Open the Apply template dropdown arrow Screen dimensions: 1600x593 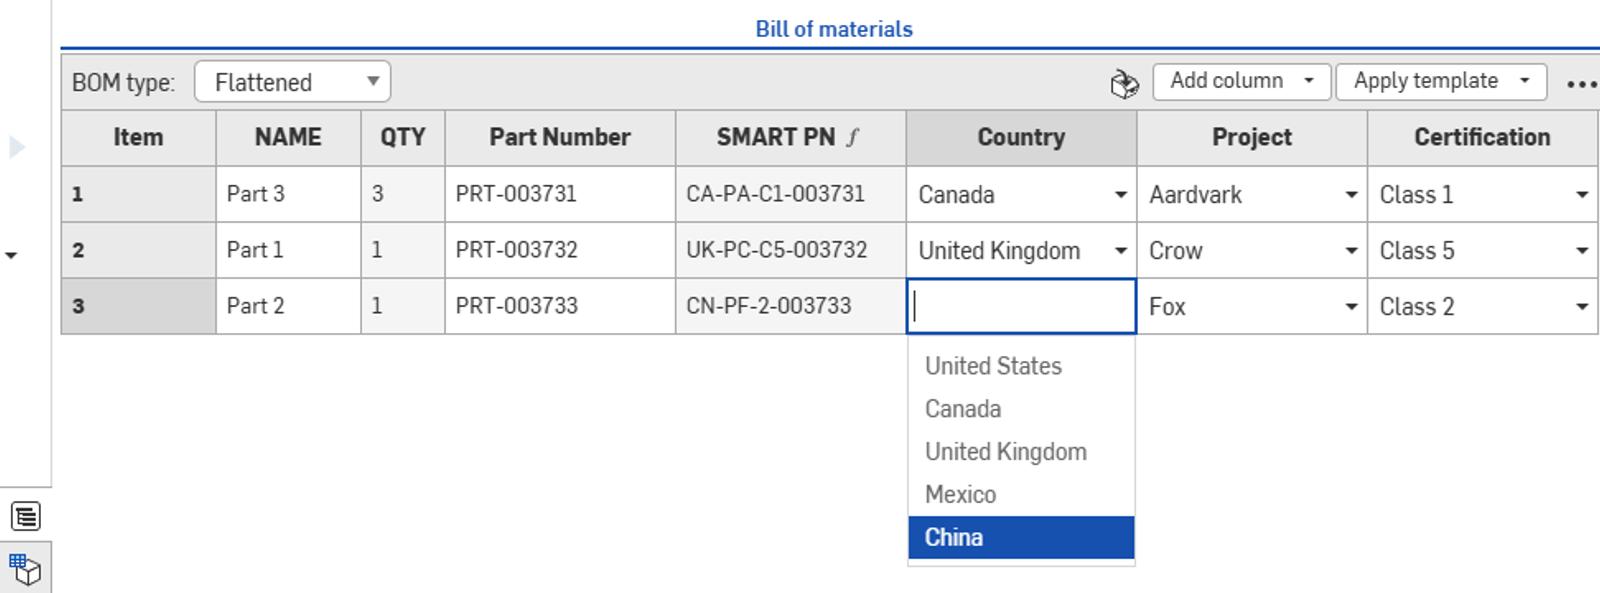pos(1525,81)
